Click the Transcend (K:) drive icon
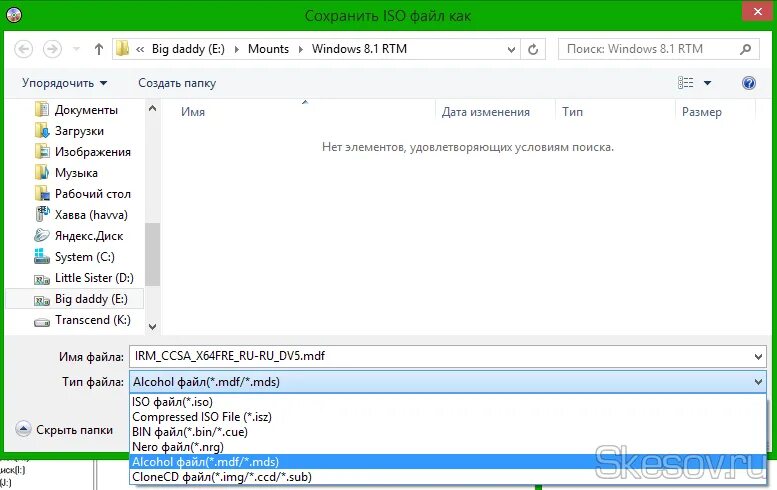Viewport: 777px width, 490px height. [42, 323]
